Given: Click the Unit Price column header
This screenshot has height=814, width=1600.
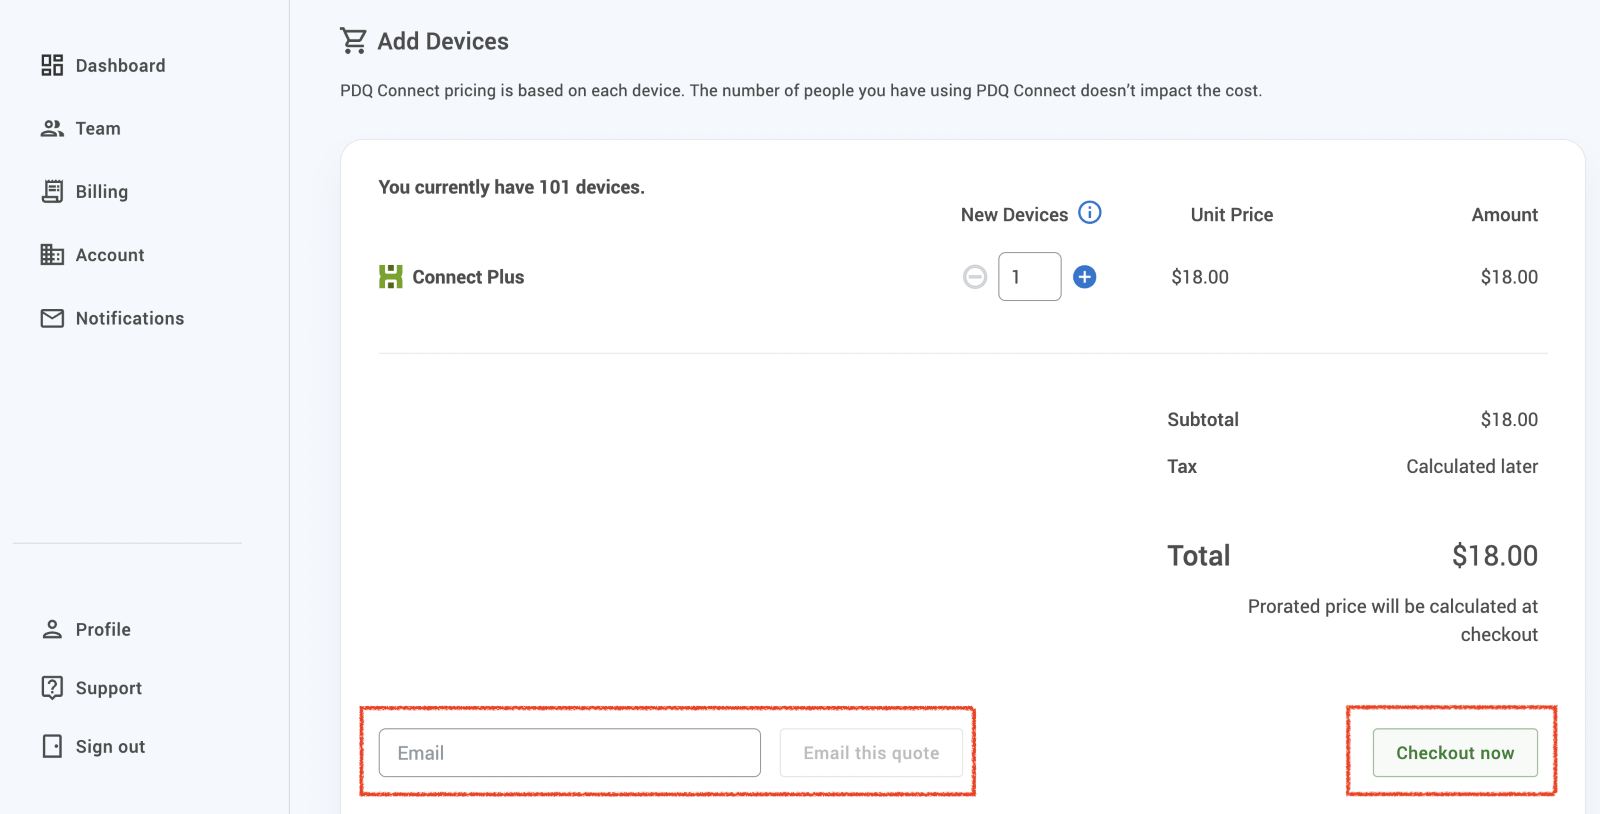Looking at the screenshot, I should 1232,214.
